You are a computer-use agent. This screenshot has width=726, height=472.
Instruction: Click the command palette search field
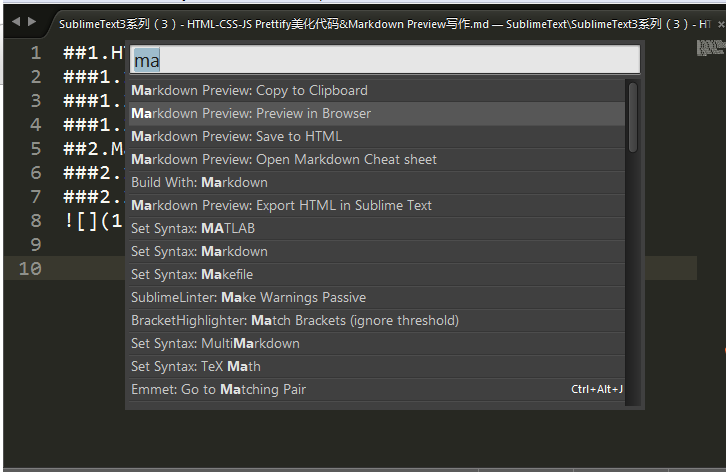385,60
